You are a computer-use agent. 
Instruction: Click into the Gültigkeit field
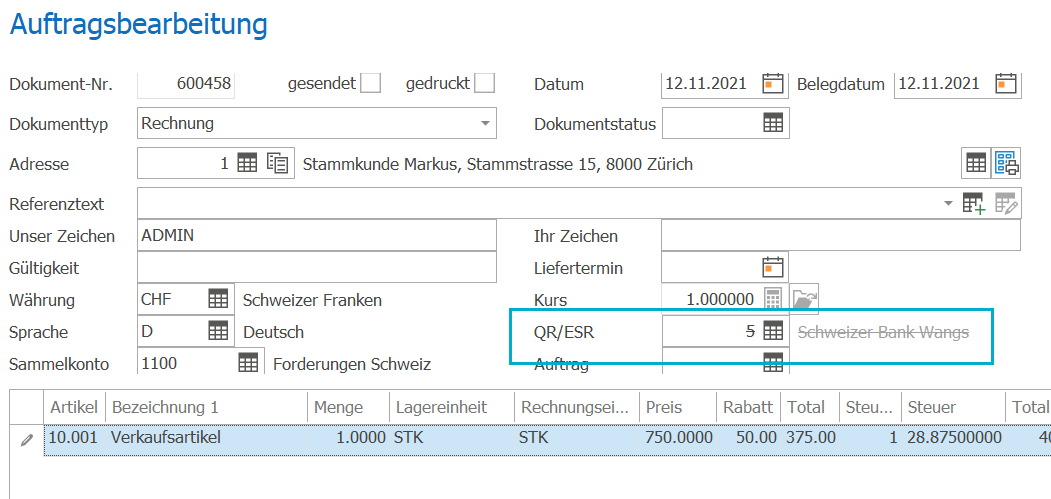coord(316,267)
